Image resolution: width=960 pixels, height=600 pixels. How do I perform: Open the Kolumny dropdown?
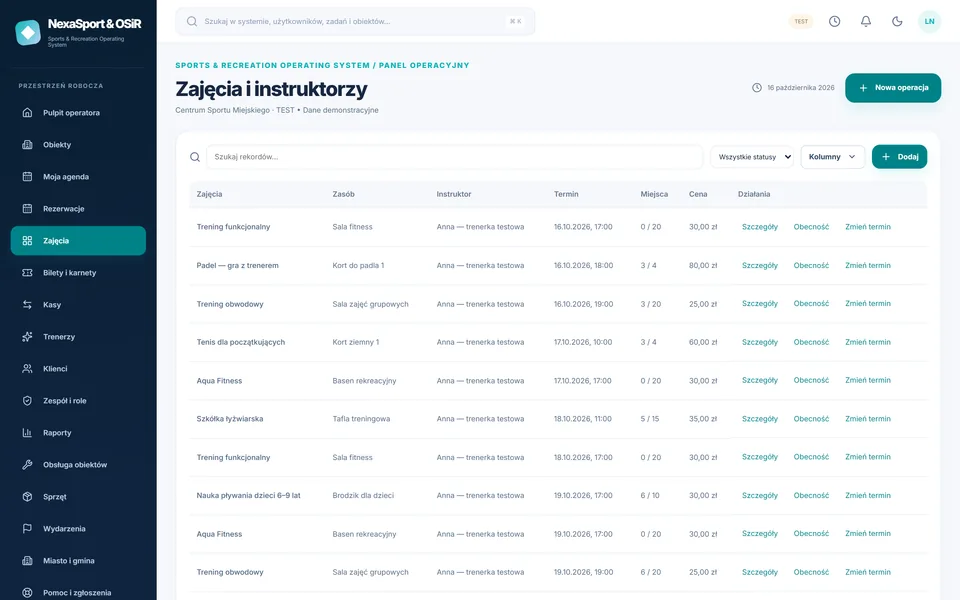tap(833, 157)
